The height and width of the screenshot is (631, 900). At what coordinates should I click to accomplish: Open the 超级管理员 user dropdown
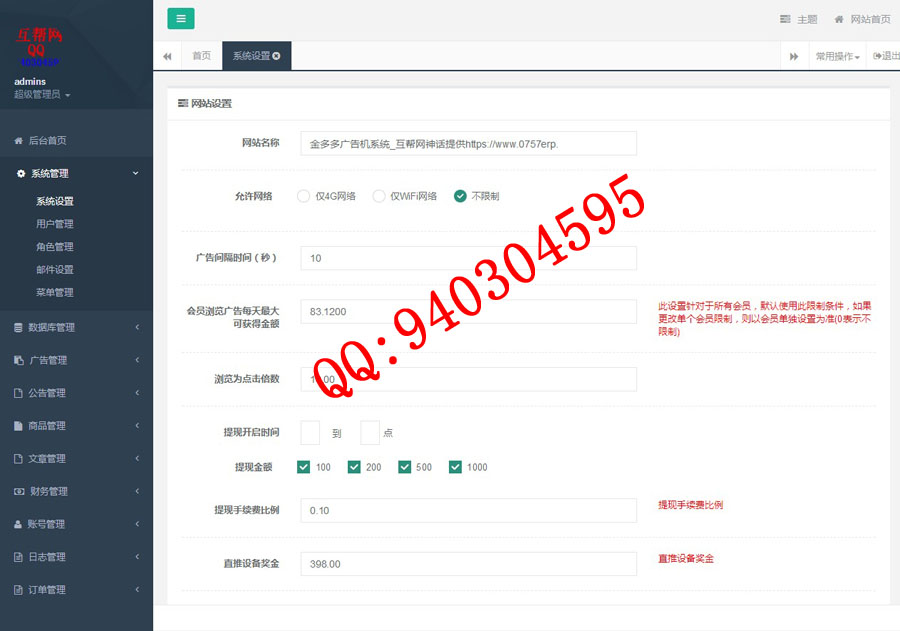coord(42,95)
